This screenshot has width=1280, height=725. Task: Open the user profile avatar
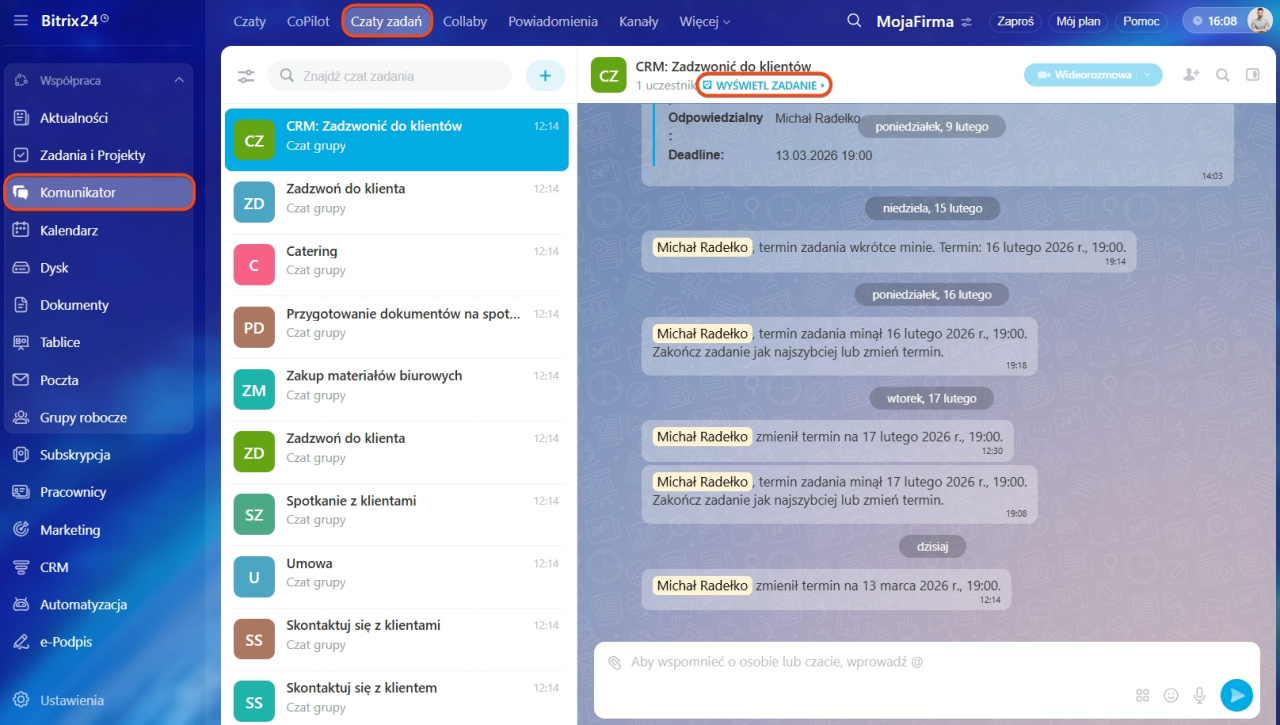click(1259, 20)
